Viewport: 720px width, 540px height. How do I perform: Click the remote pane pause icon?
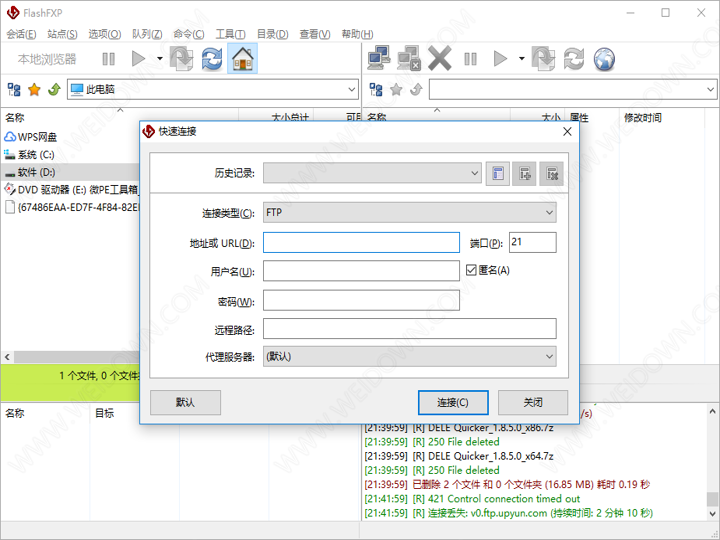tap(470, 59)
